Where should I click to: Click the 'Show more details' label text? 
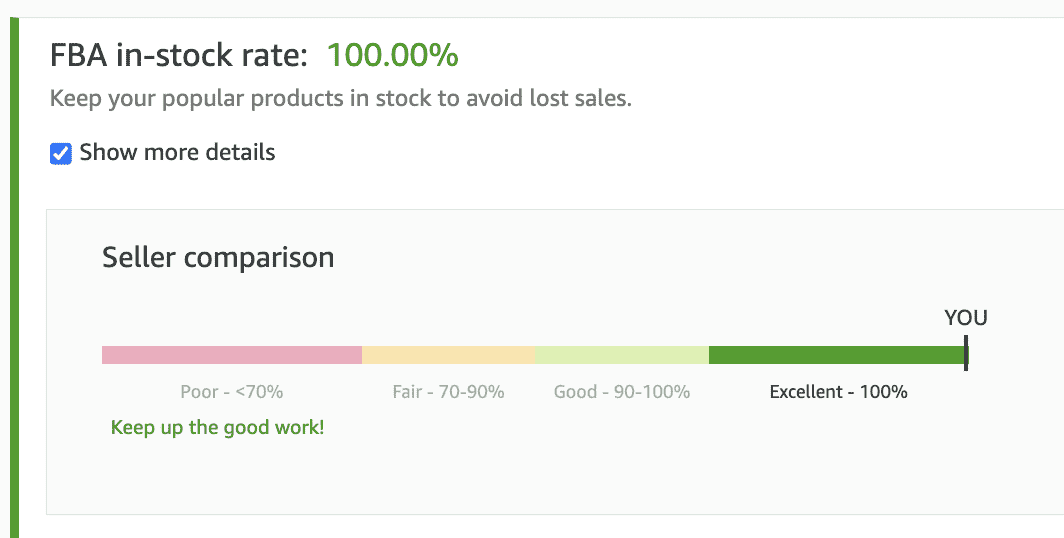[x=177, y=153]
